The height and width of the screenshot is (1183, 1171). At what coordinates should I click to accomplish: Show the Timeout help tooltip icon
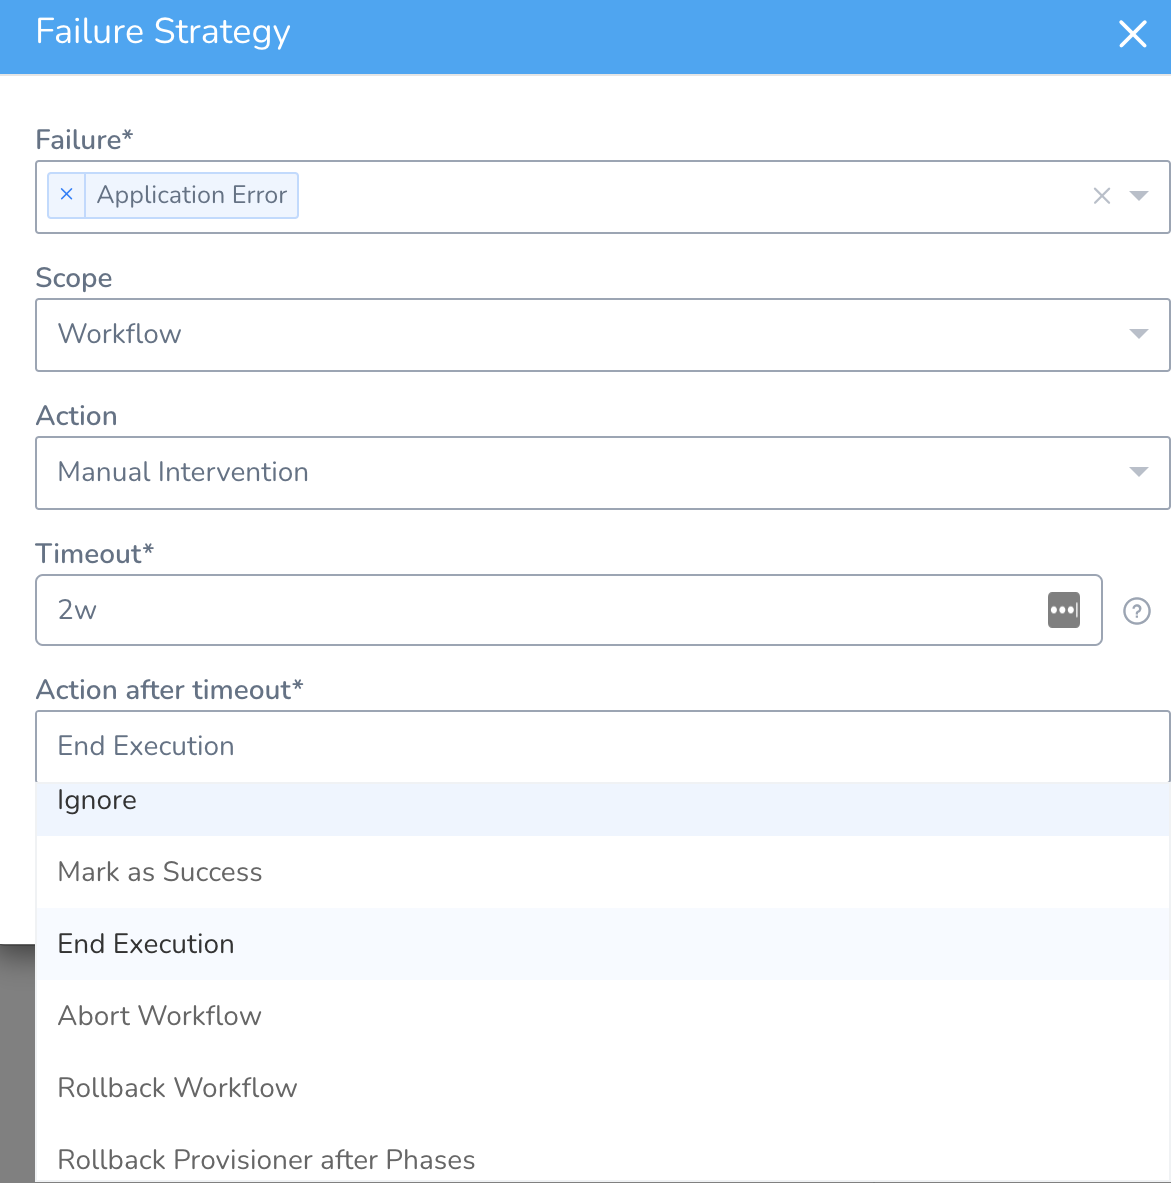[1136, 610]
